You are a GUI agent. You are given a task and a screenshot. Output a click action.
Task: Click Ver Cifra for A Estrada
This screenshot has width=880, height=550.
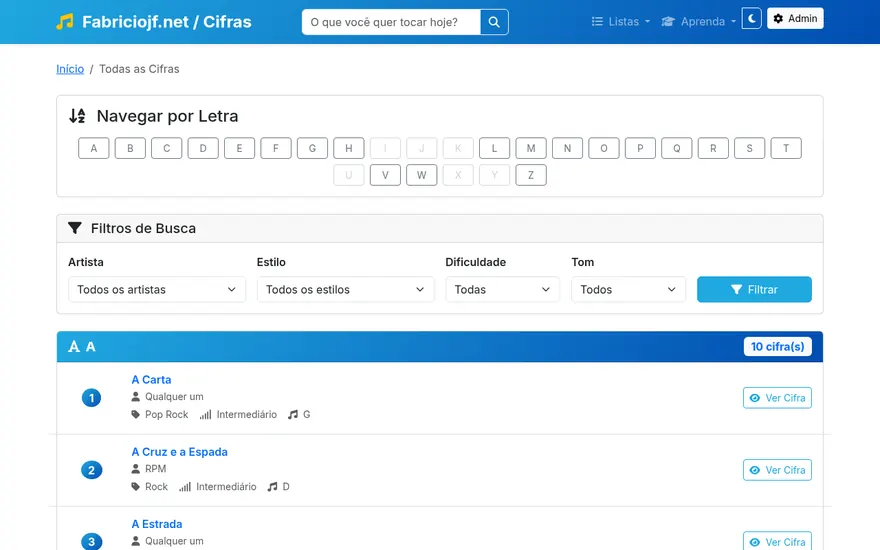[777, 542]
